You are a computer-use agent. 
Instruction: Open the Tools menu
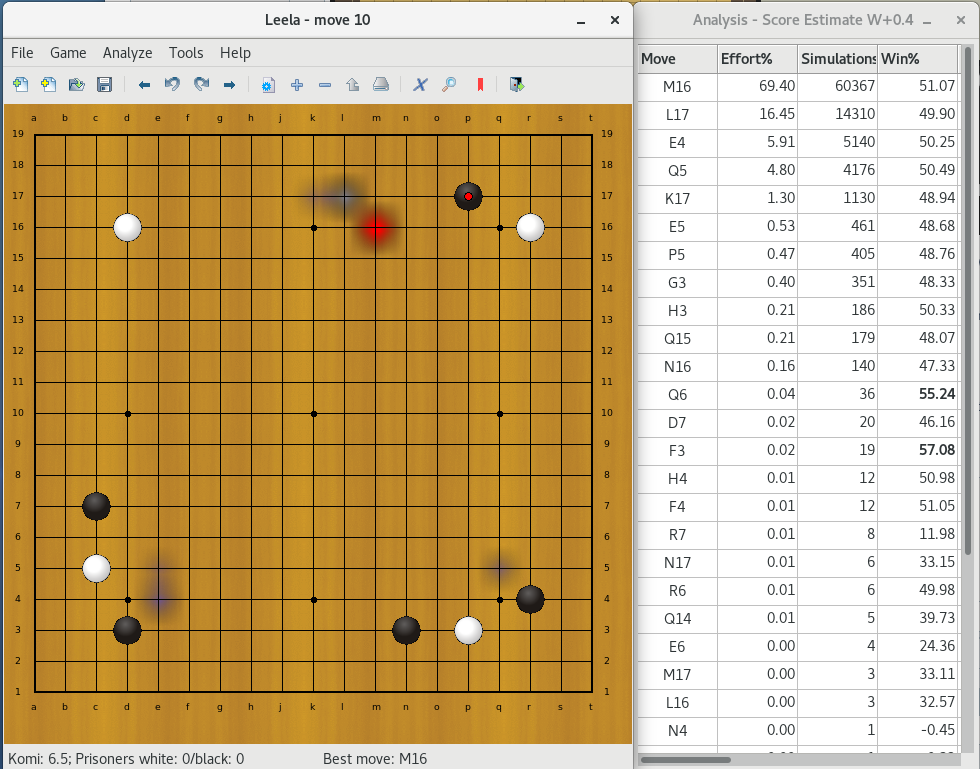(x=186, y=53)
